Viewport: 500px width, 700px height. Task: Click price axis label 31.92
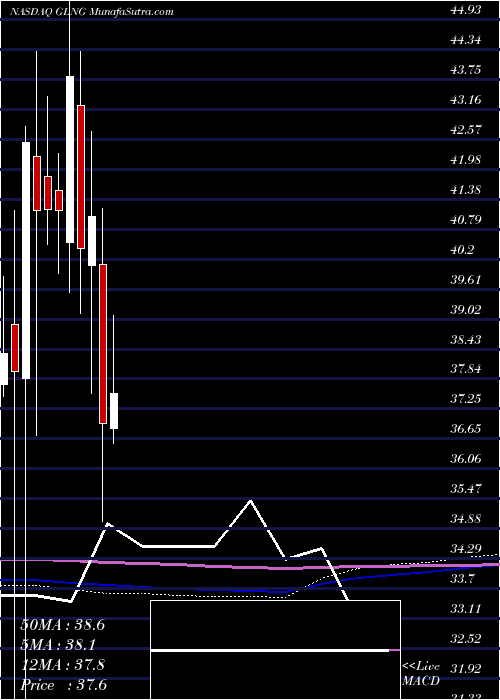click(465, 669)
